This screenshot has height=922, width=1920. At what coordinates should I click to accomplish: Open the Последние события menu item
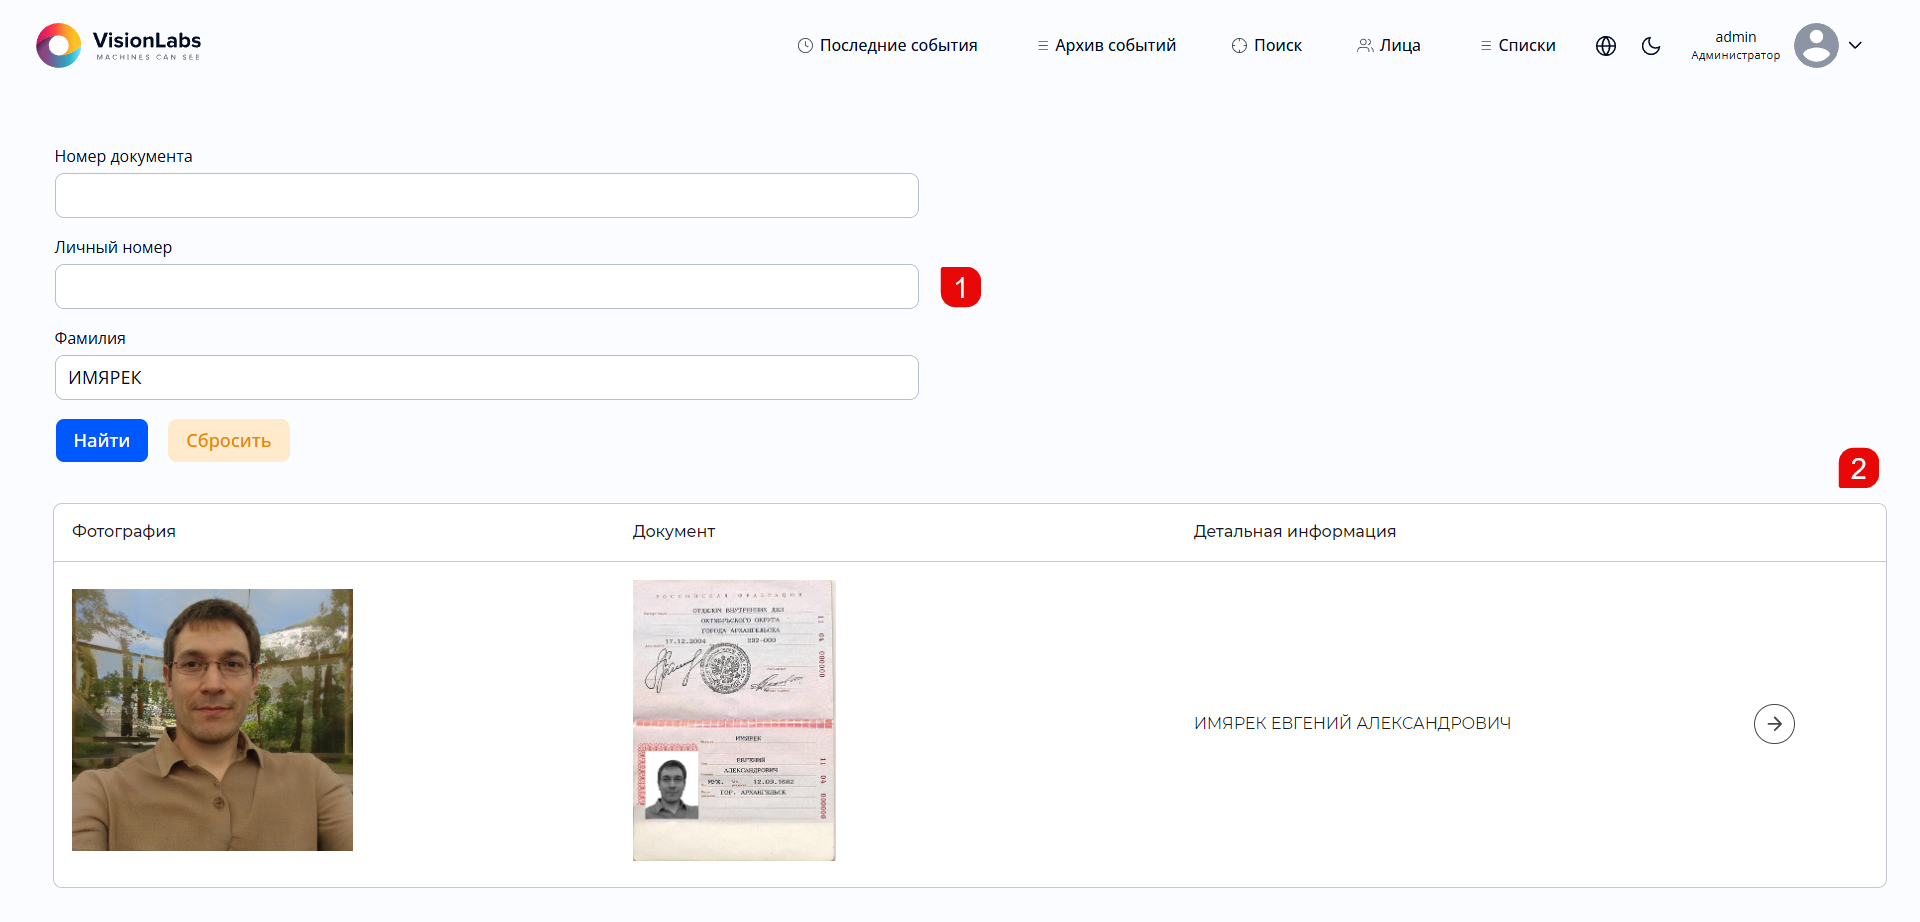click(887, 46)
